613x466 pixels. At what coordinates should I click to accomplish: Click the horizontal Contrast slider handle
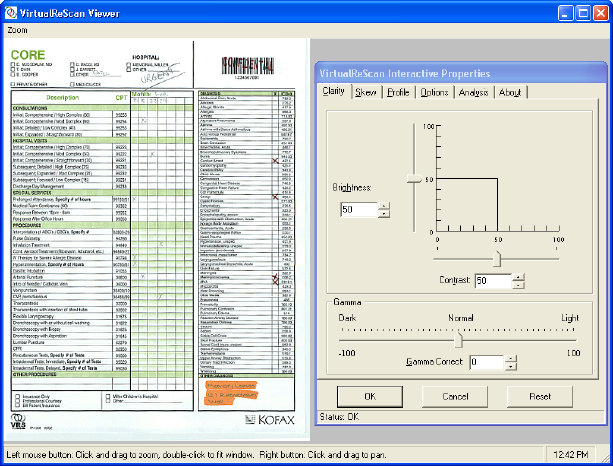point(499,259)
